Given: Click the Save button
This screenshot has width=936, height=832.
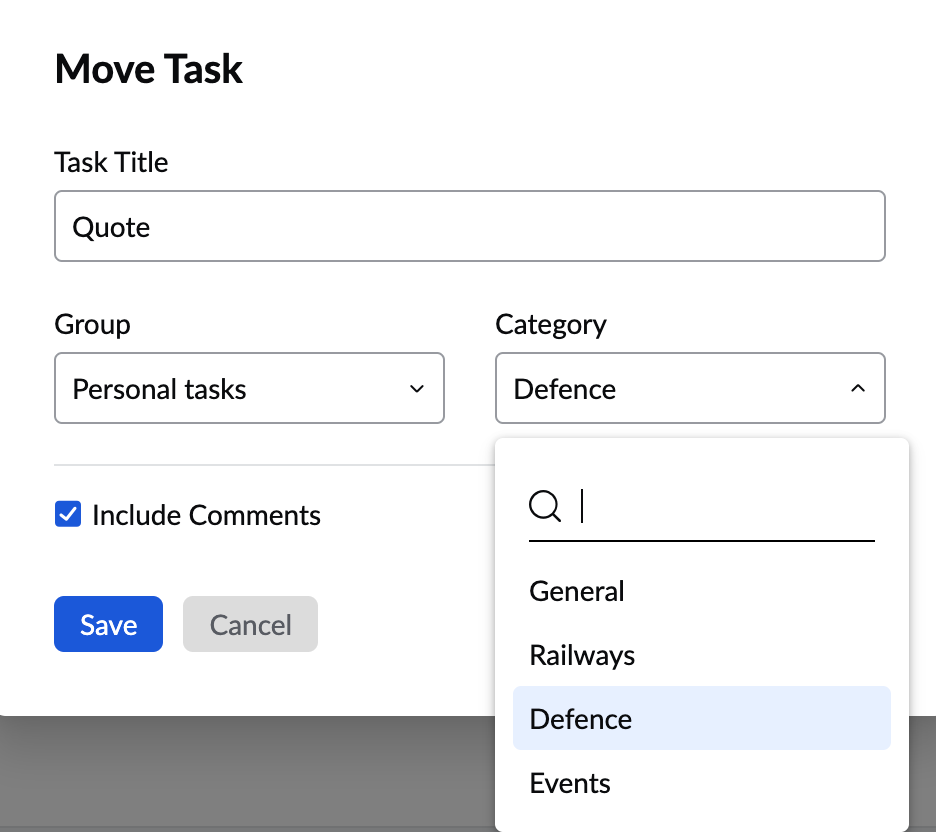Looking at the screenshot, I should click(108, 624).
